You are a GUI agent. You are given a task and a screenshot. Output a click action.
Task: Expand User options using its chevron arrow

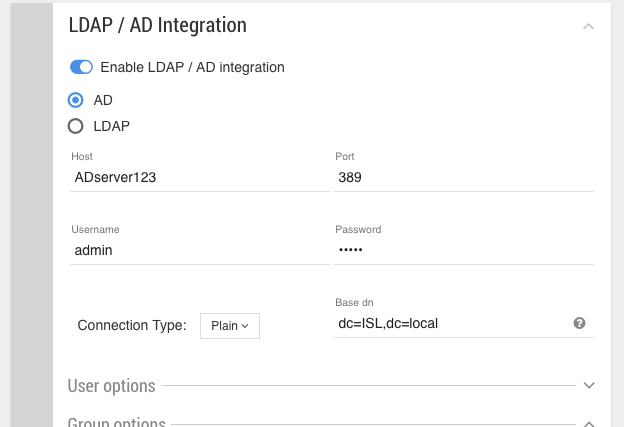pos(589,385)
